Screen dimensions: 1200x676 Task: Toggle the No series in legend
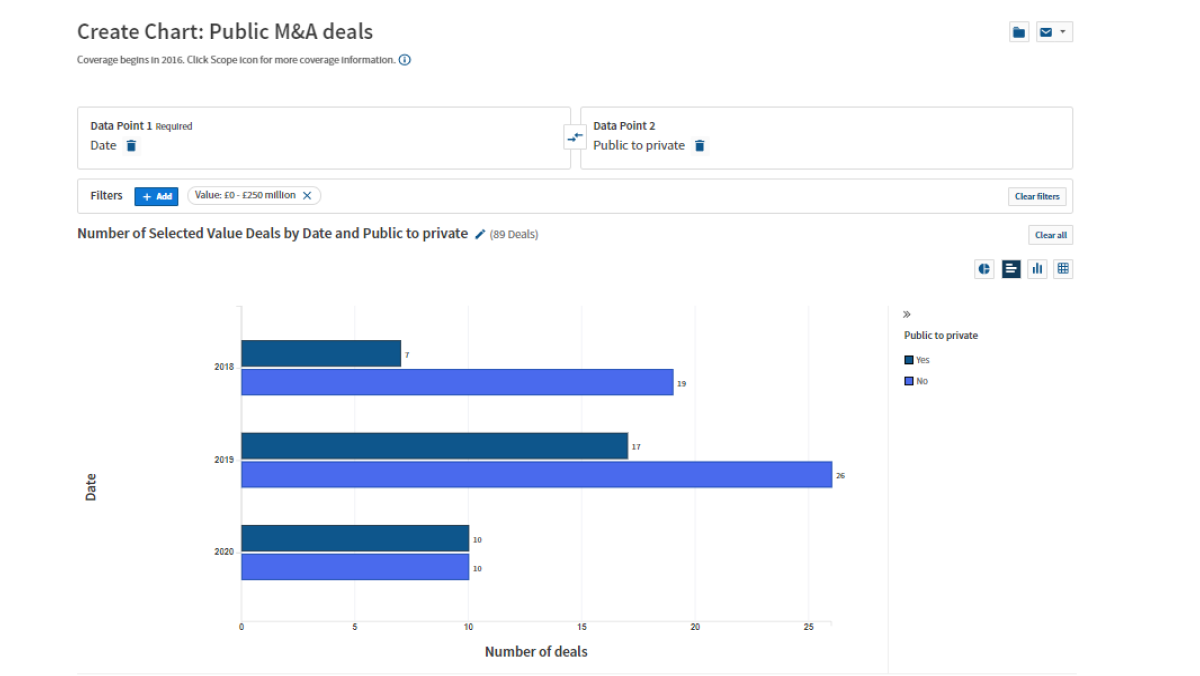(x=916, y=381)
